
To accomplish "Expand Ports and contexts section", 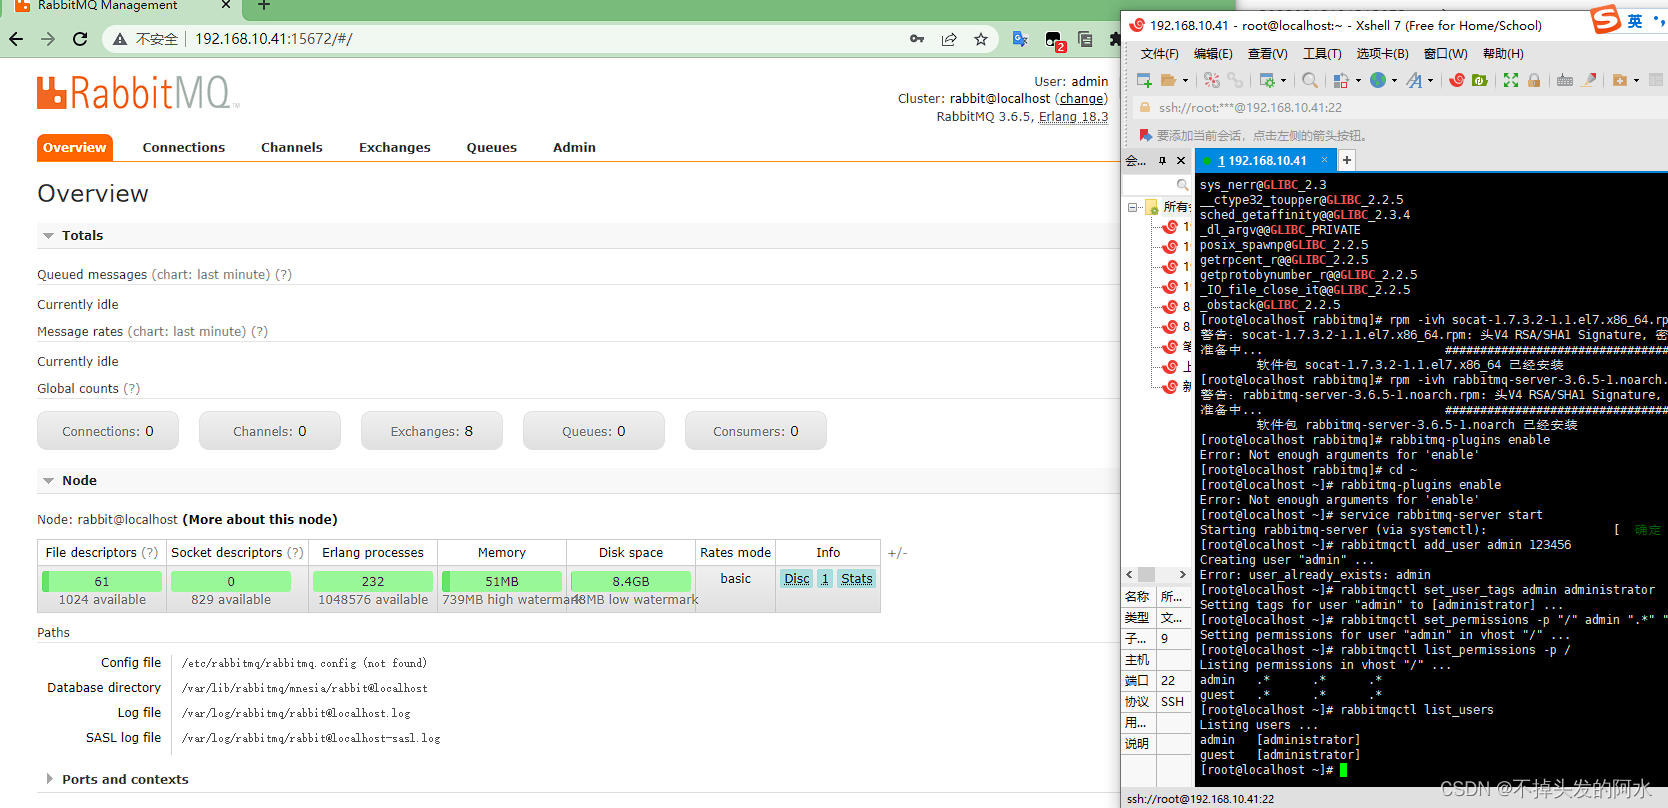I will coord(49,779).
